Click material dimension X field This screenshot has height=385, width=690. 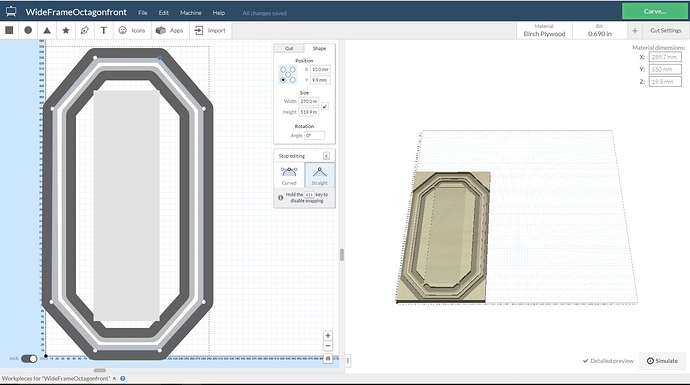pyautogui.click(x=665, y=57)
